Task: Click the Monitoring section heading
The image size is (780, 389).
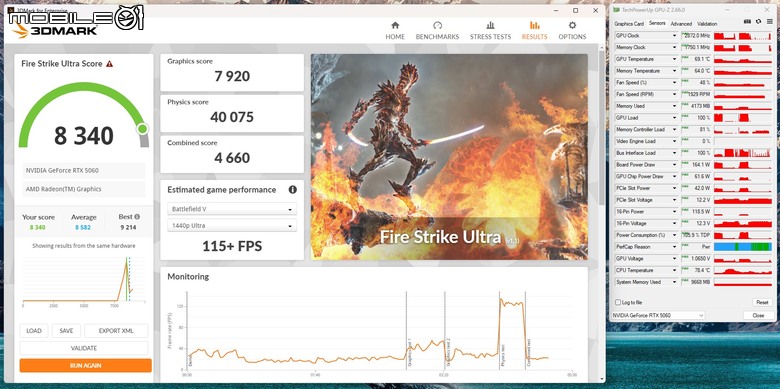Action: click(188, 277)
